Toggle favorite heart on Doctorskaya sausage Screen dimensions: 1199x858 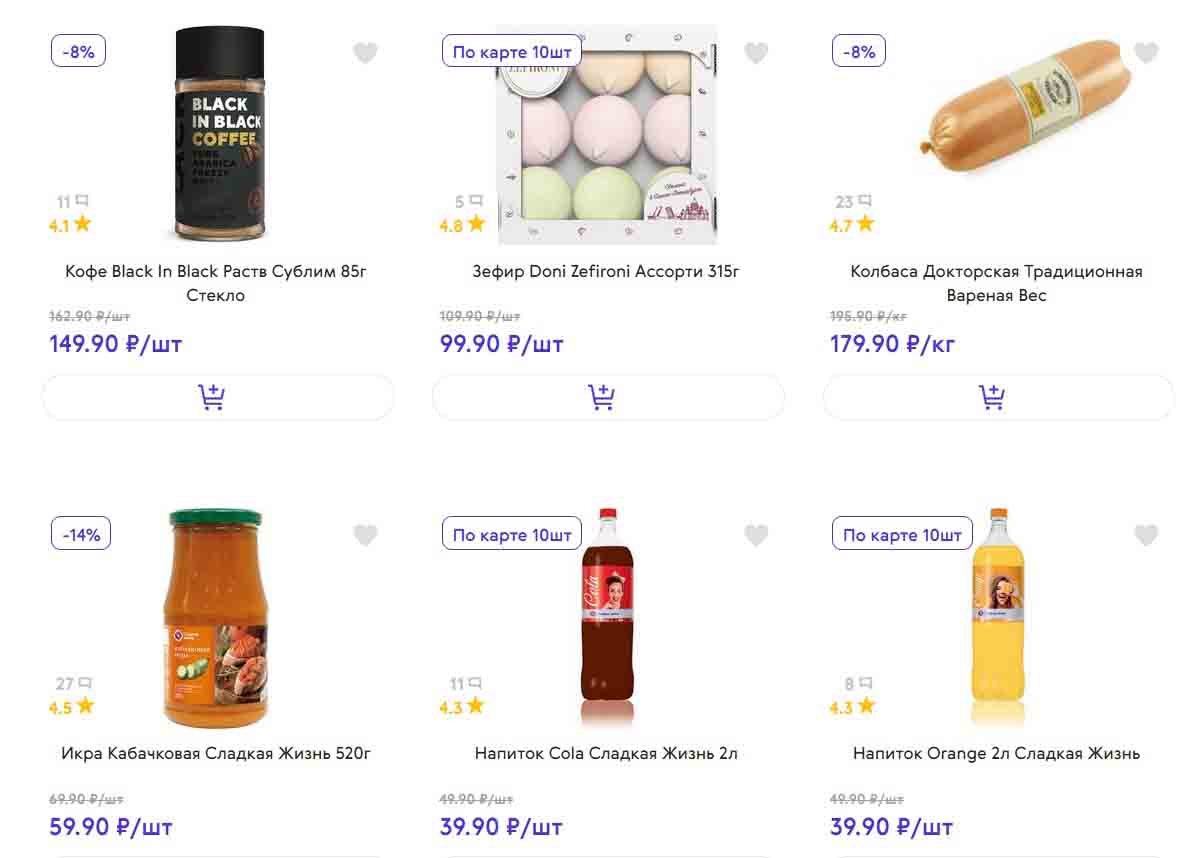click(1146, 53)
